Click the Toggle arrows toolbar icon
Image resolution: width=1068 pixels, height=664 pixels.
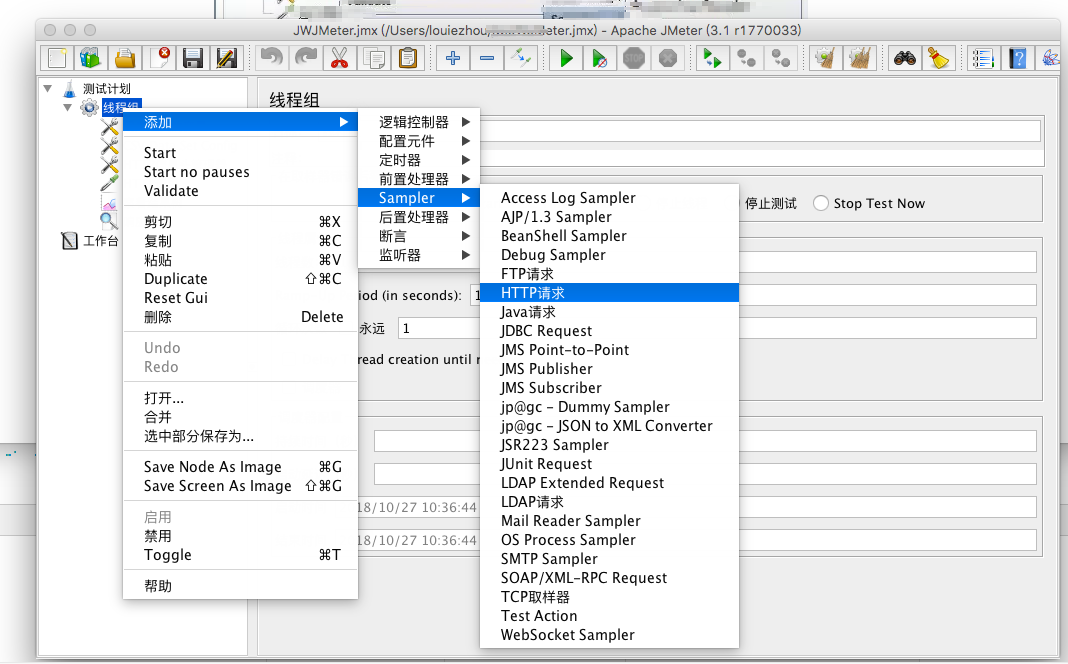(520, 59)
